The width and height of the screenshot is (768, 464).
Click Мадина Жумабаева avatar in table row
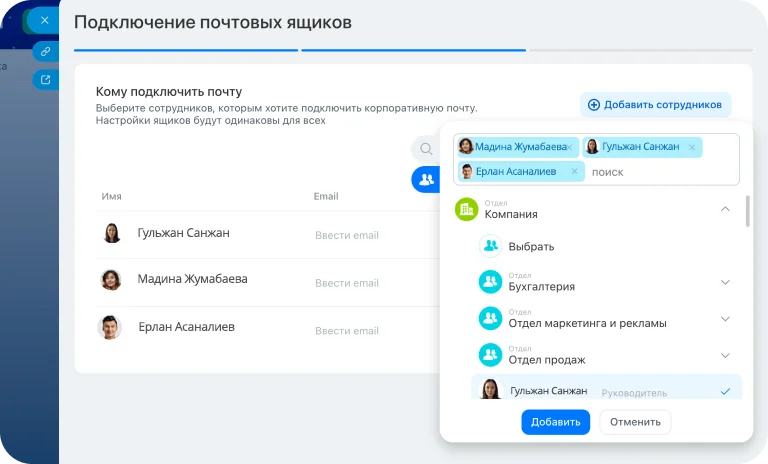click(x=111, y=280)
